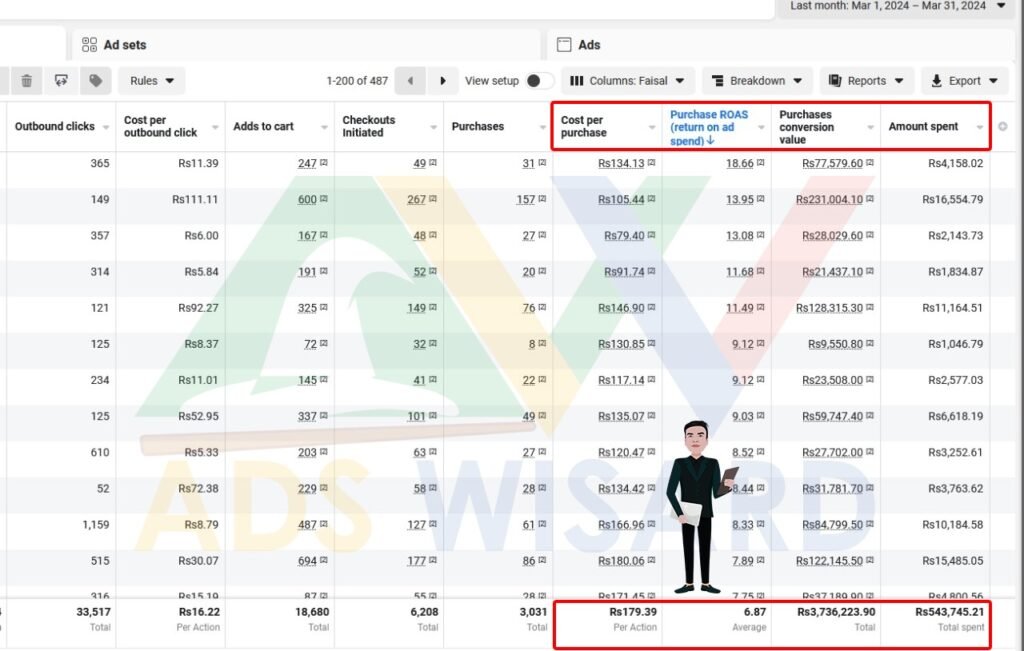Click the 18.66 ROAS value
1024x651 pixels.
(x=740, y=163)
